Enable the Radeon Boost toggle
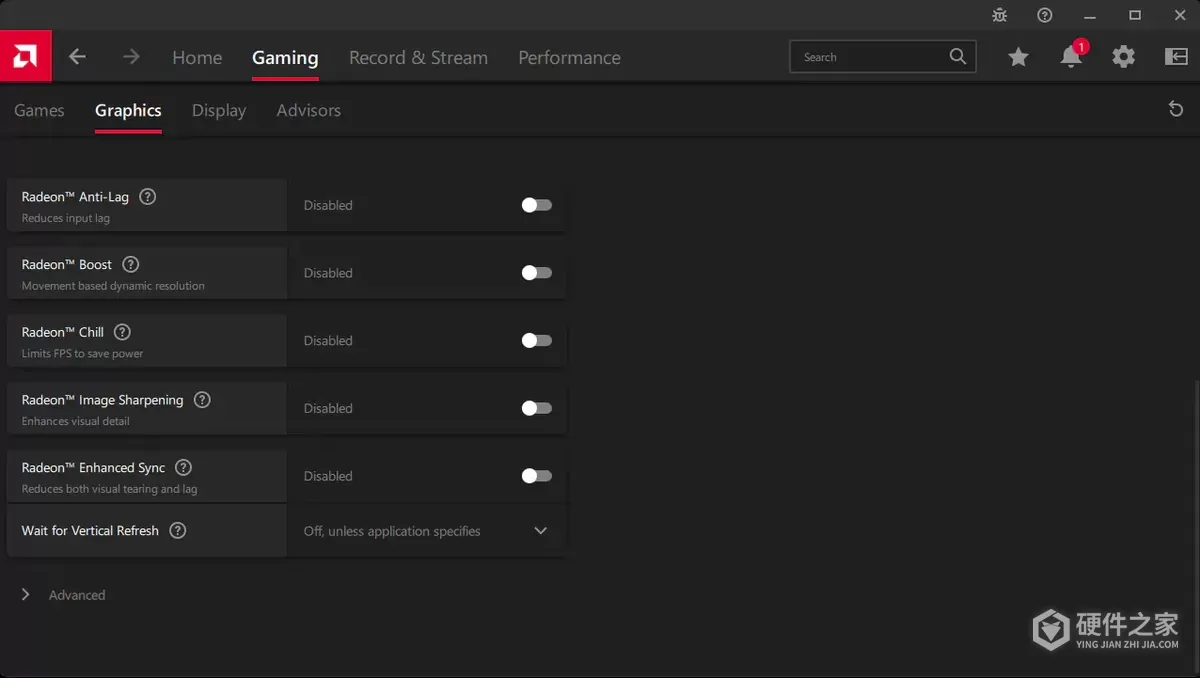1200x678 pixels. (x=537, y=273)
